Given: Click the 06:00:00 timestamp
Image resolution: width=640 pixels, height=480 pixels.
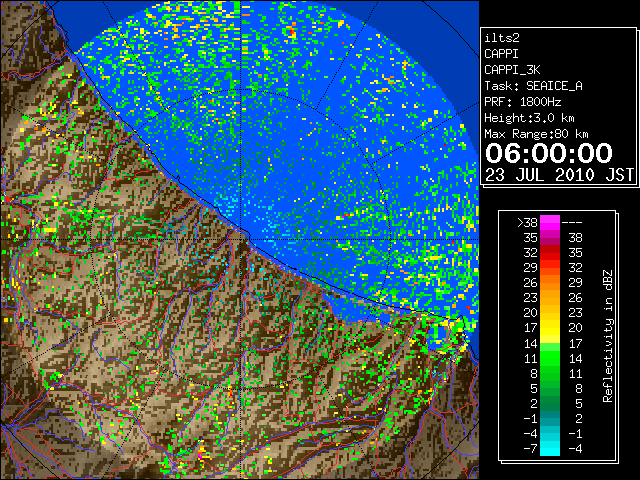Looking at the screenshot, I should point(549,153).
